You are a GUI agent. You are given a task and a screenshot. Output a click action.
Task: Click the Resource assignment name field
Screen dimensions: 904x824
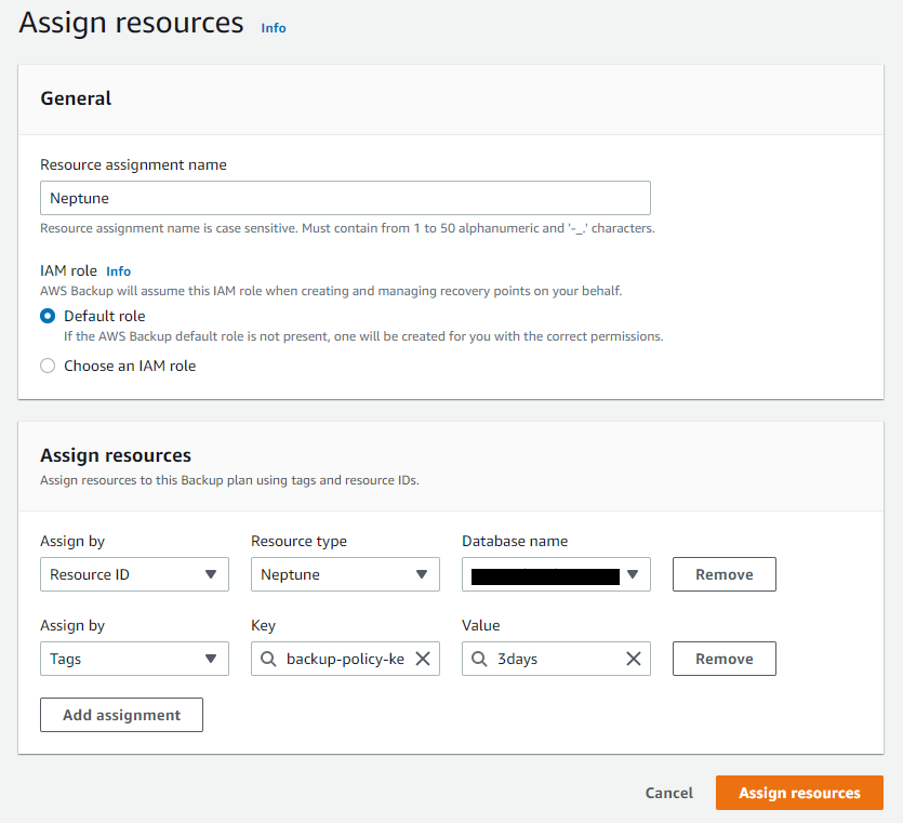[344, 197]
